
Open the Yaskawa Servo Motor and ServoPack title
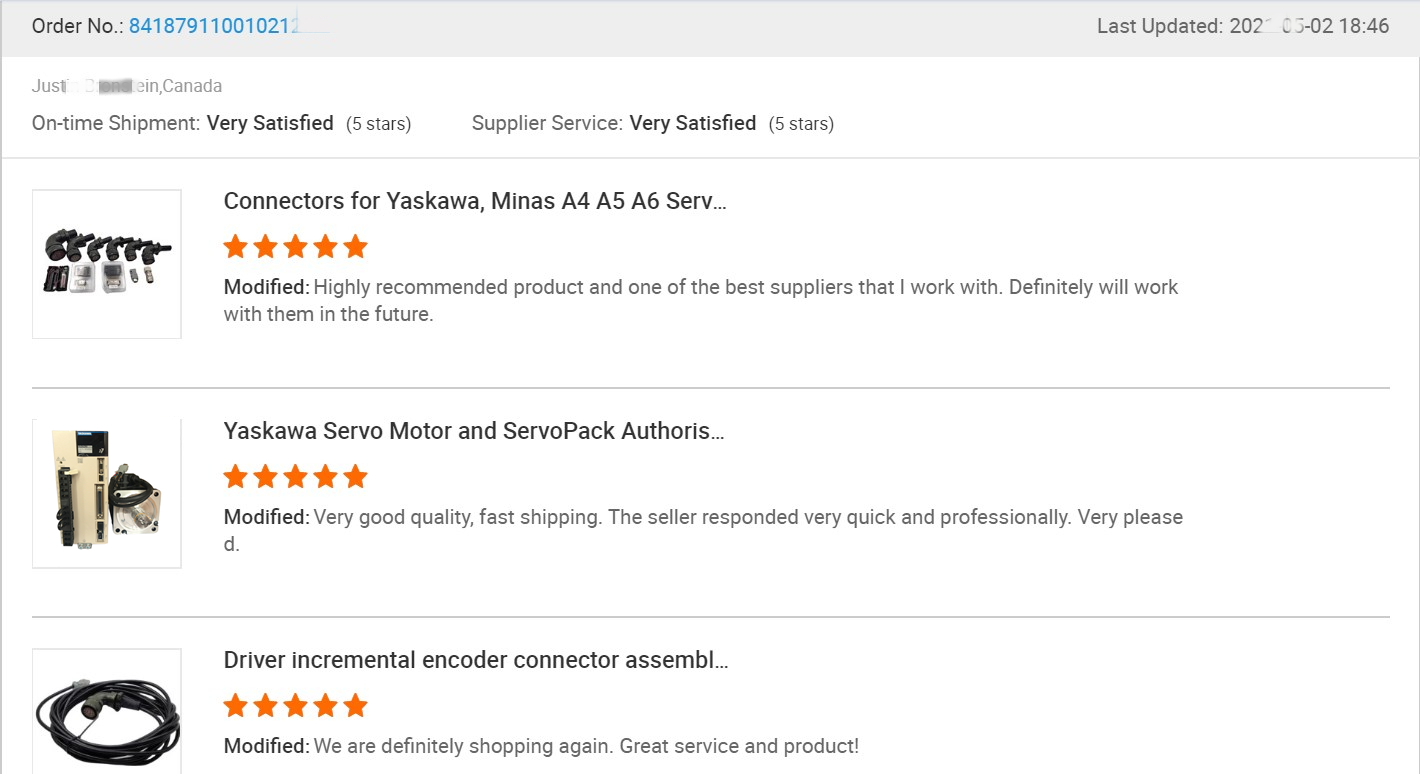point(474,431)
